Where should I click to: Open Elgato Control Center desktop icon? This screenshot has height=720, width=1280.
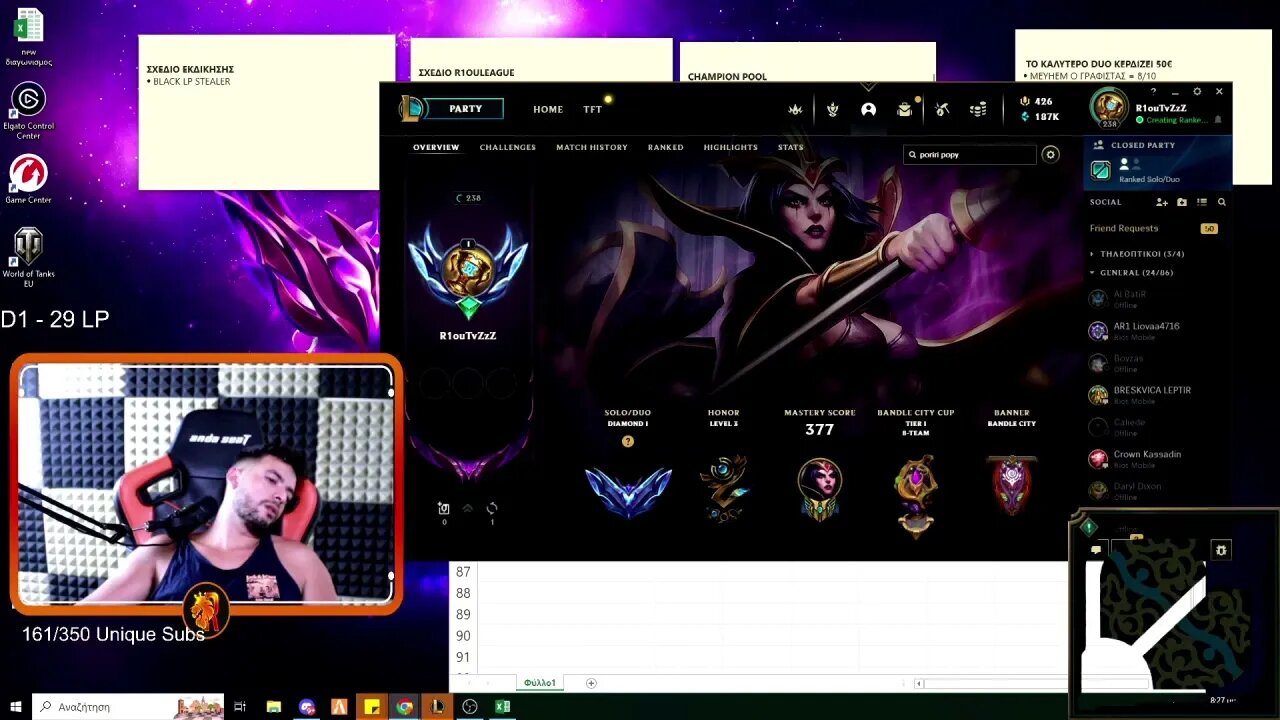tap(28, 108)
